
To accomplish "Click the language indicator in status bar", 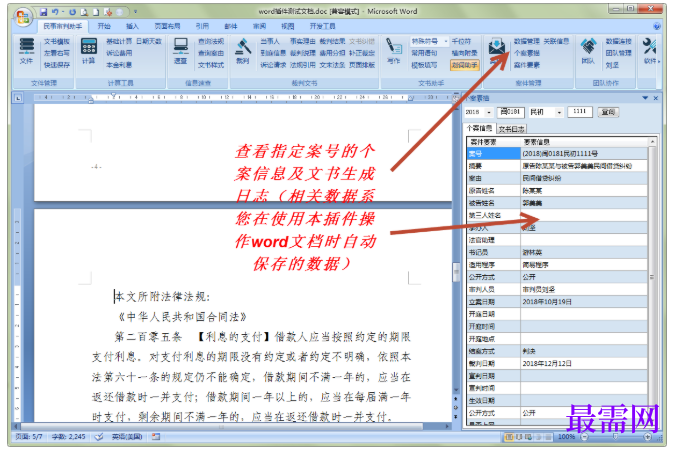I will [127, 437].
